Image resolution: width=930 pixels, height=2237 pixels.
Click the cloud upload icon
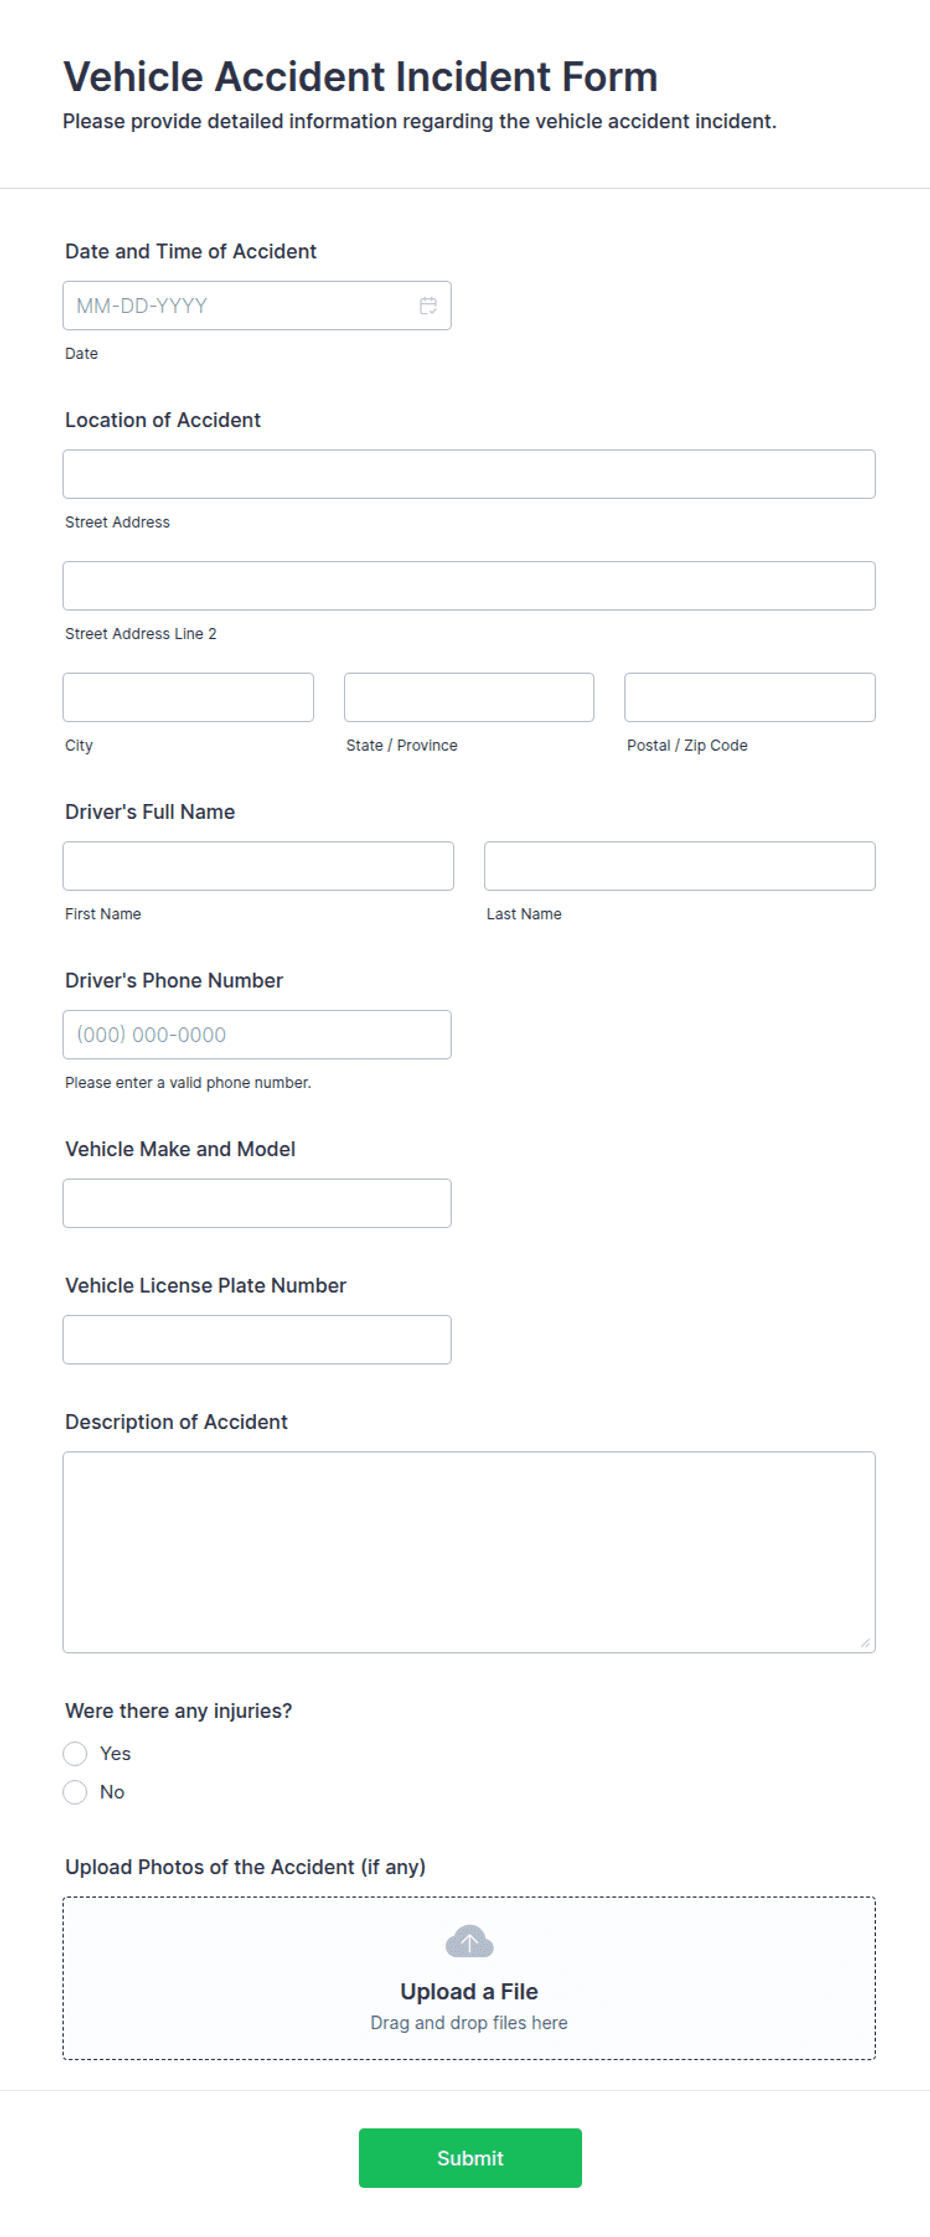pos(469,1941)
